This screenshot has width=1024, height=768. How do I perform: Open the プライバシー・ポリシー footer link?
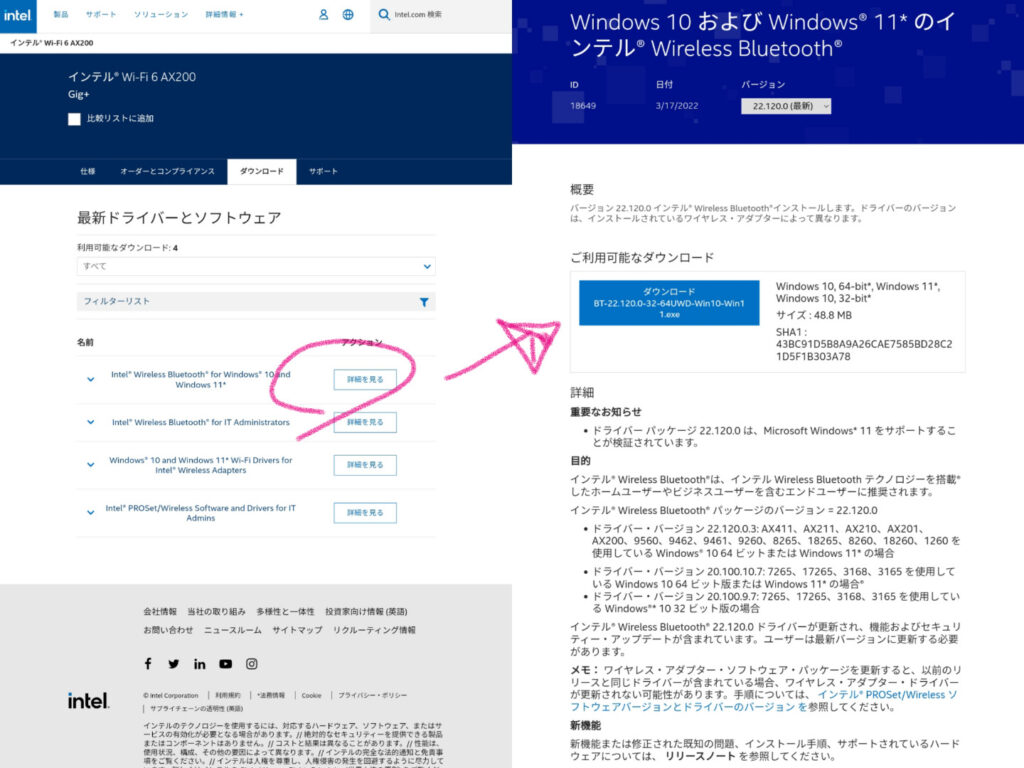(372, 696)
